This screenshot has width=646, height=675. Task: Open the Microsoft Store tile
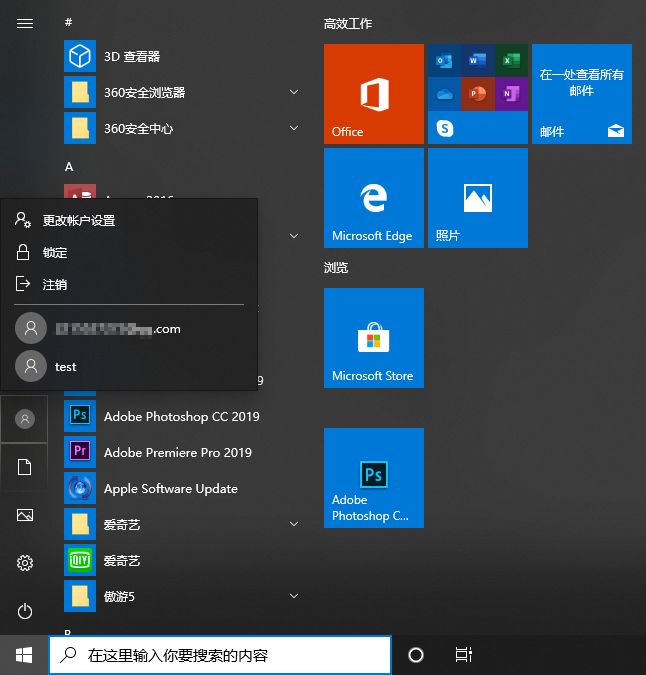point(374,338)
